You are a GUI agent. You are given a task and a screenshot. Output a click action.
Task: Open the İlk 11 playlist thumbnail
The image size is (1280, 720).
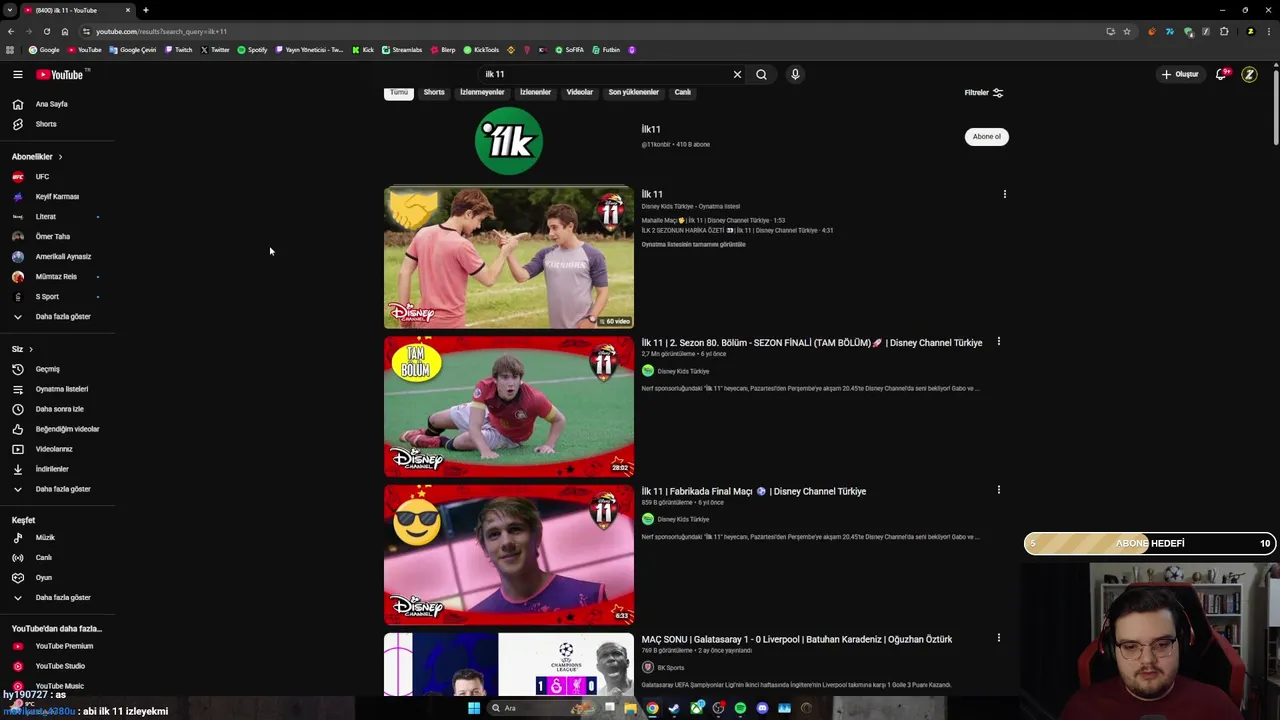tap(509, 258)
